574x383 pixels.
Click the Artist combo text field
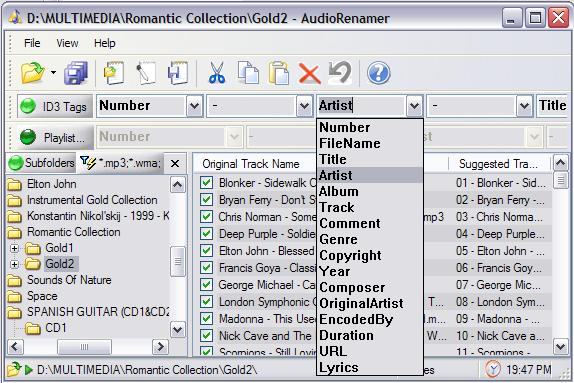361,106
